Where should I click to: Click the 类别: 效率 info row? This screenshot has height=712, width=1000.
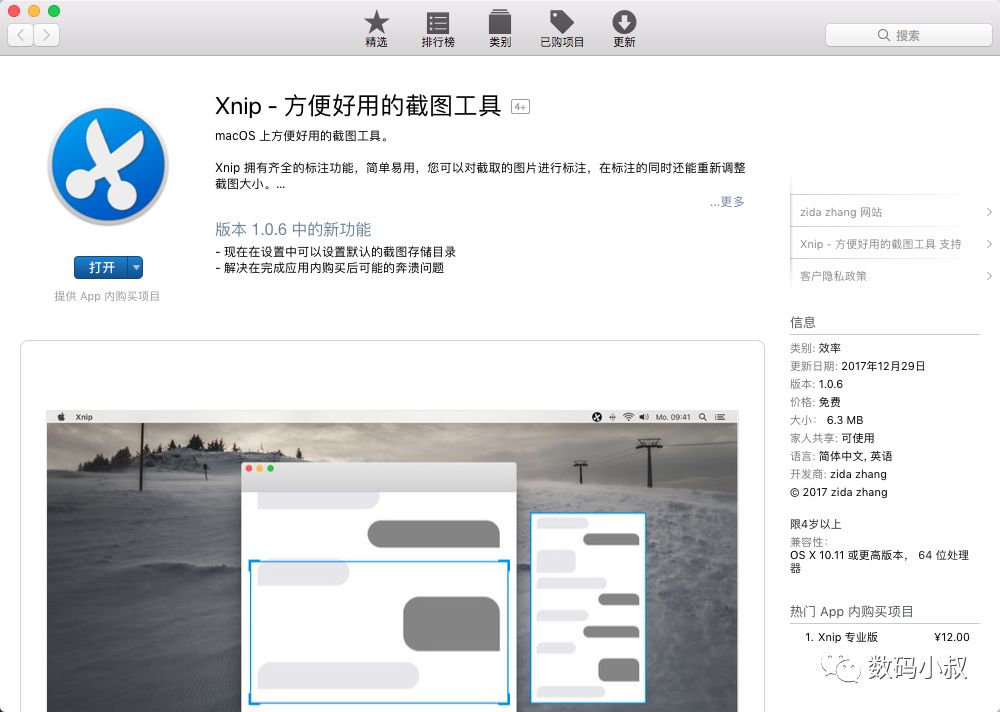815,348
